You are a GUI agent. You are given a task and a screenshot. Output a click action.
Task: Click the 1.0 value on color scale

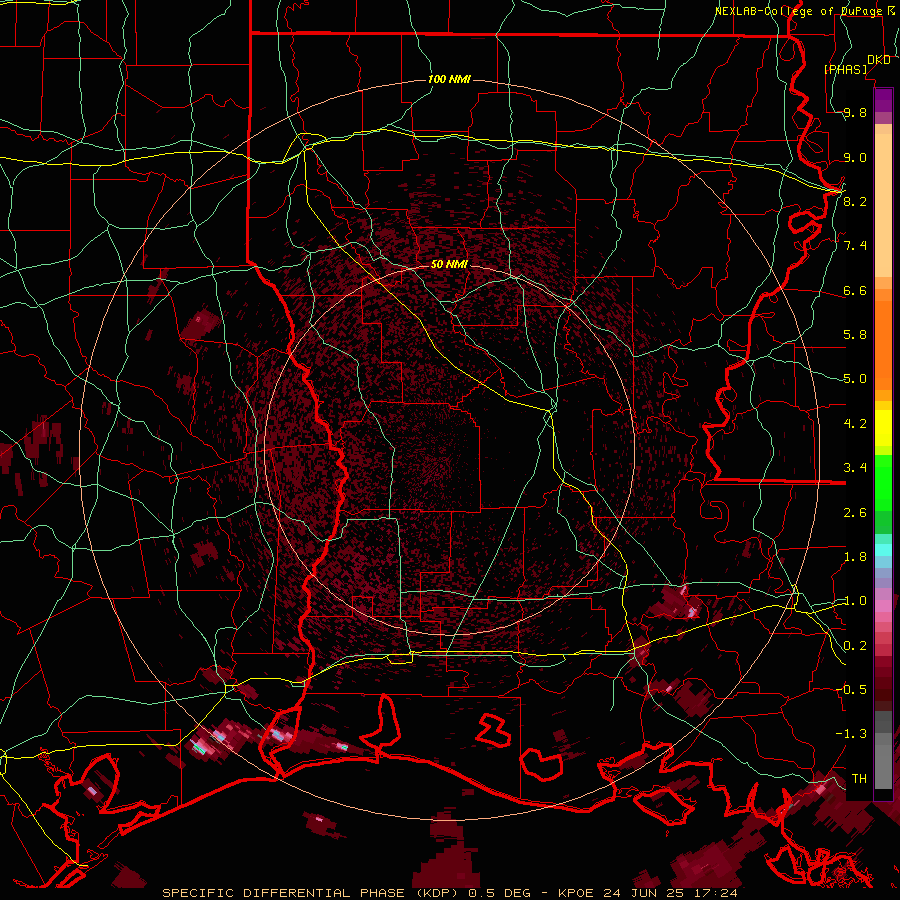click(x=855, y=601)
